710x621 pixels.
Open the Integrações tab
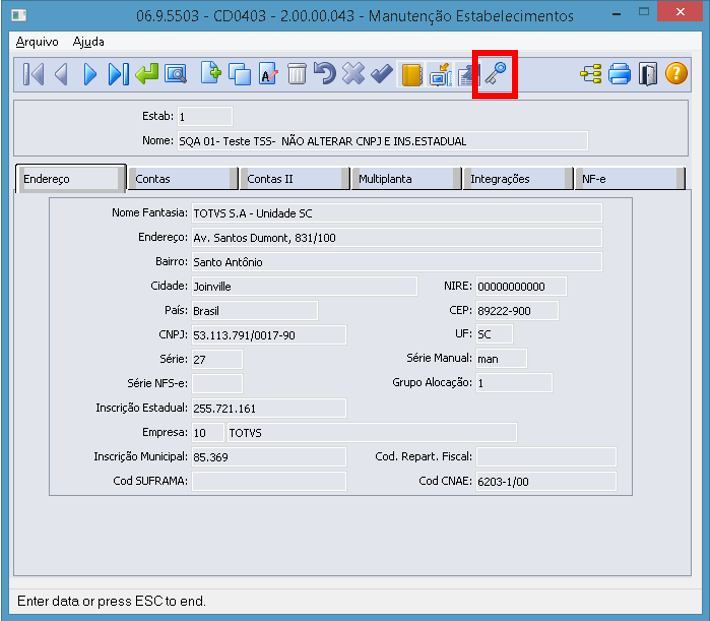[x=518, y=178]
